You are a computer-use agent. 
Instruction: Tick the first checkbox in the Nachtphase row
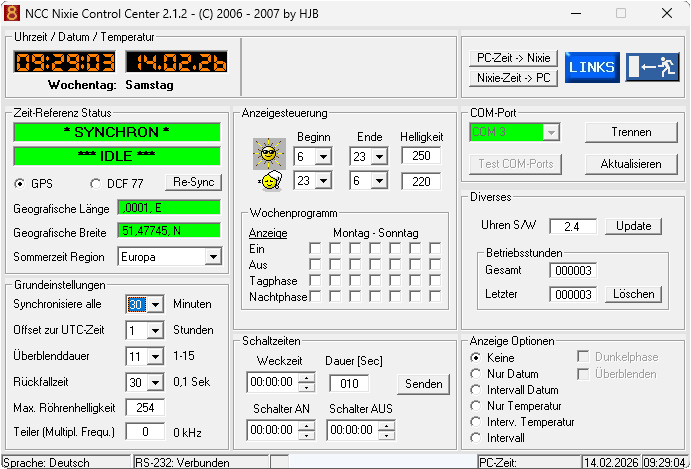click(x=315, y=296)
